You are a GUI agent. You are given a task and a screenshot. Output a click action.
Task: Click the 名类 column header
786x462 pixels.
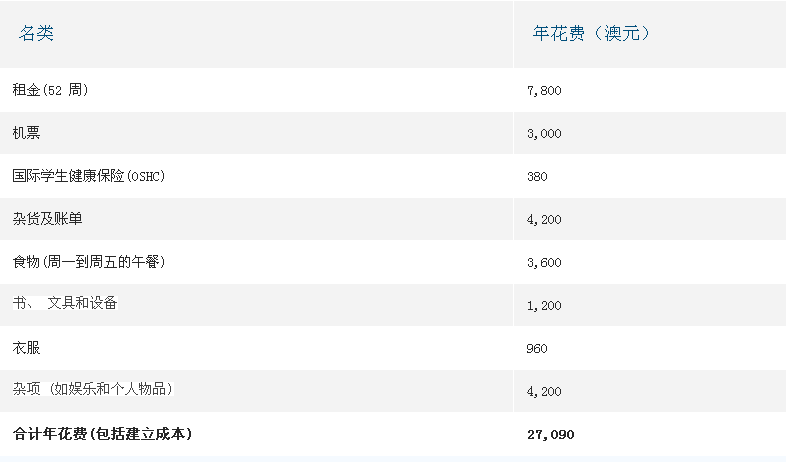pos(36,34)
